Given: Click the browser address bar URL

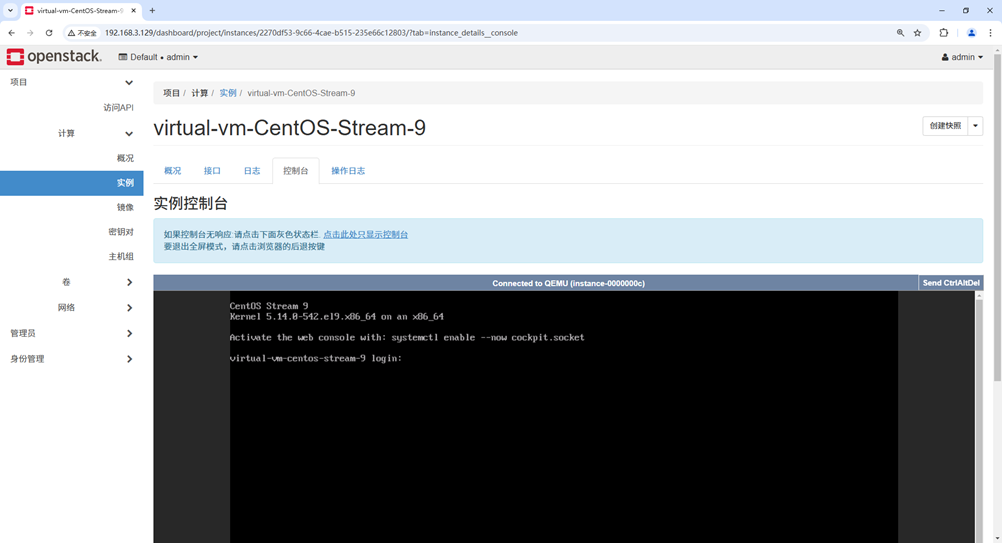Looking at the screenshot, I should (311, 33).
